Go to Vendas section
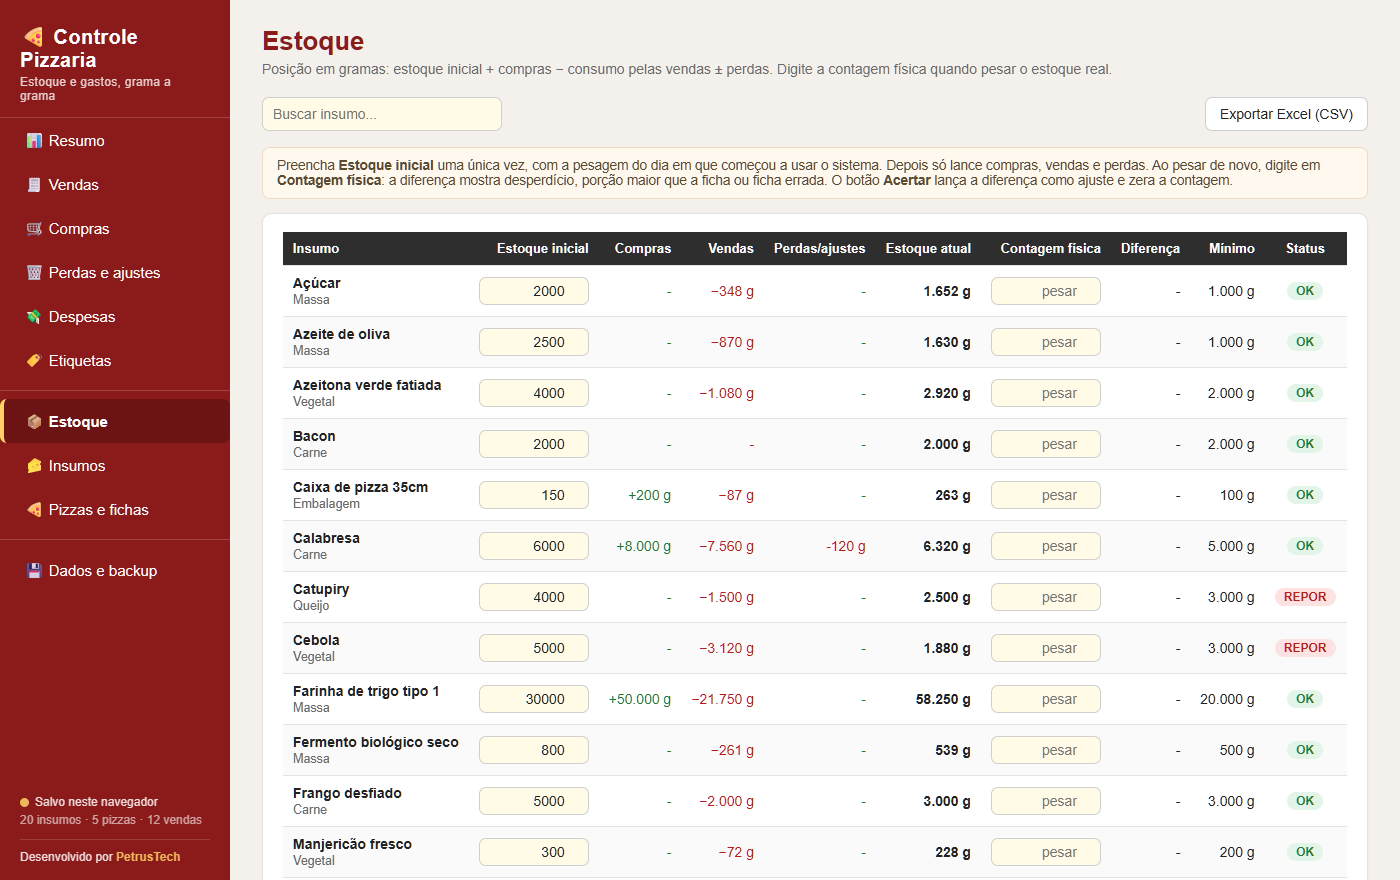 point(115,185)
